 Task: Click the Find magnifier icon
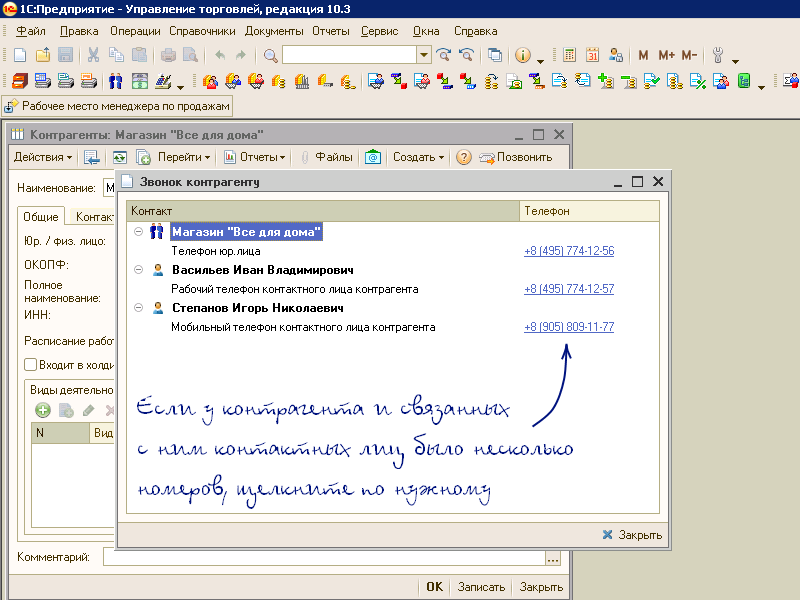point(270,55)
